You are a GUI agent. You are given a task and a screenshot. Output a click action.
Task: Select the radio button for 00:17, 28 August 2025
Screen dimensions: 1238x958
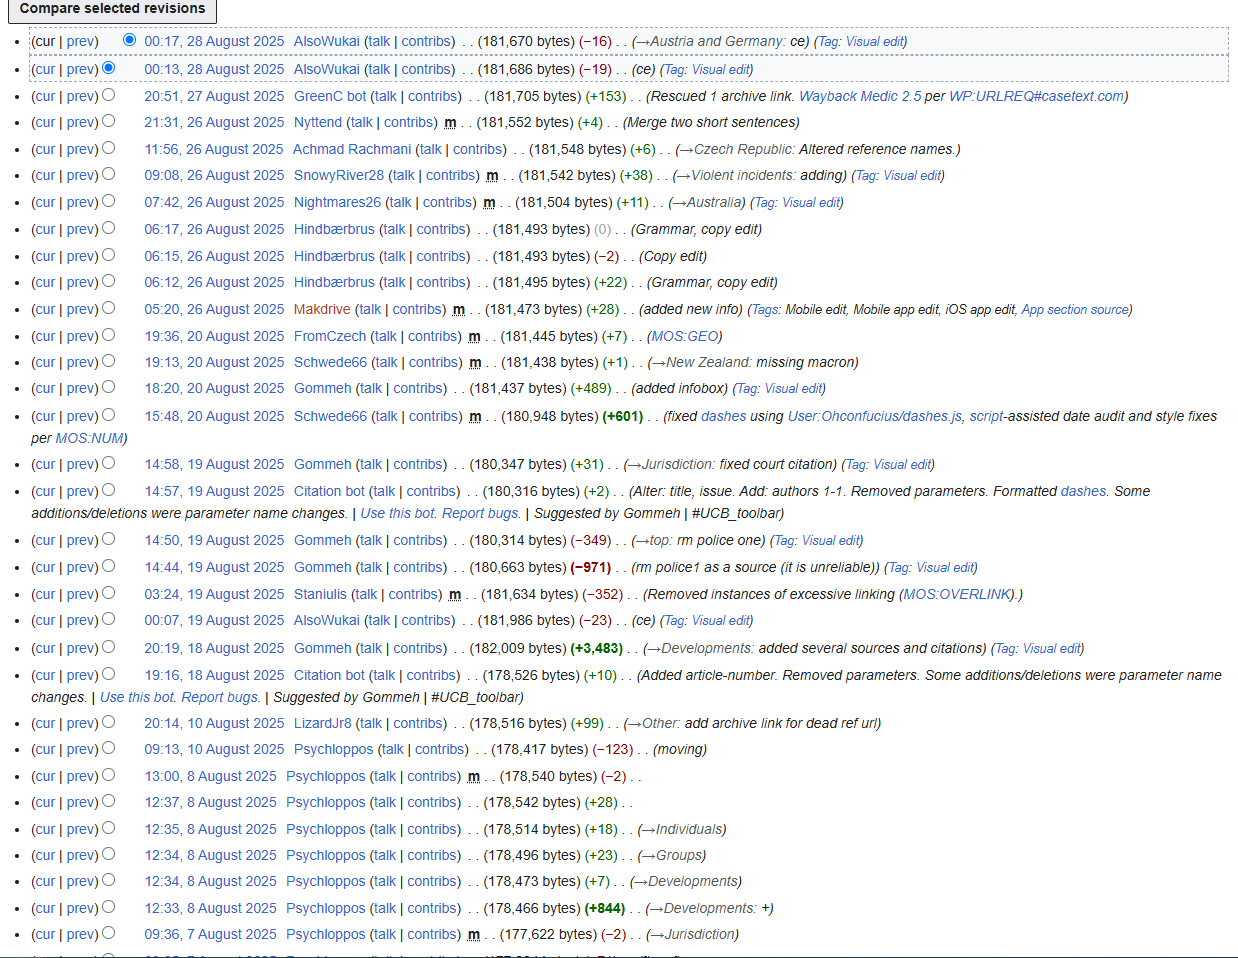pos(129,40)
